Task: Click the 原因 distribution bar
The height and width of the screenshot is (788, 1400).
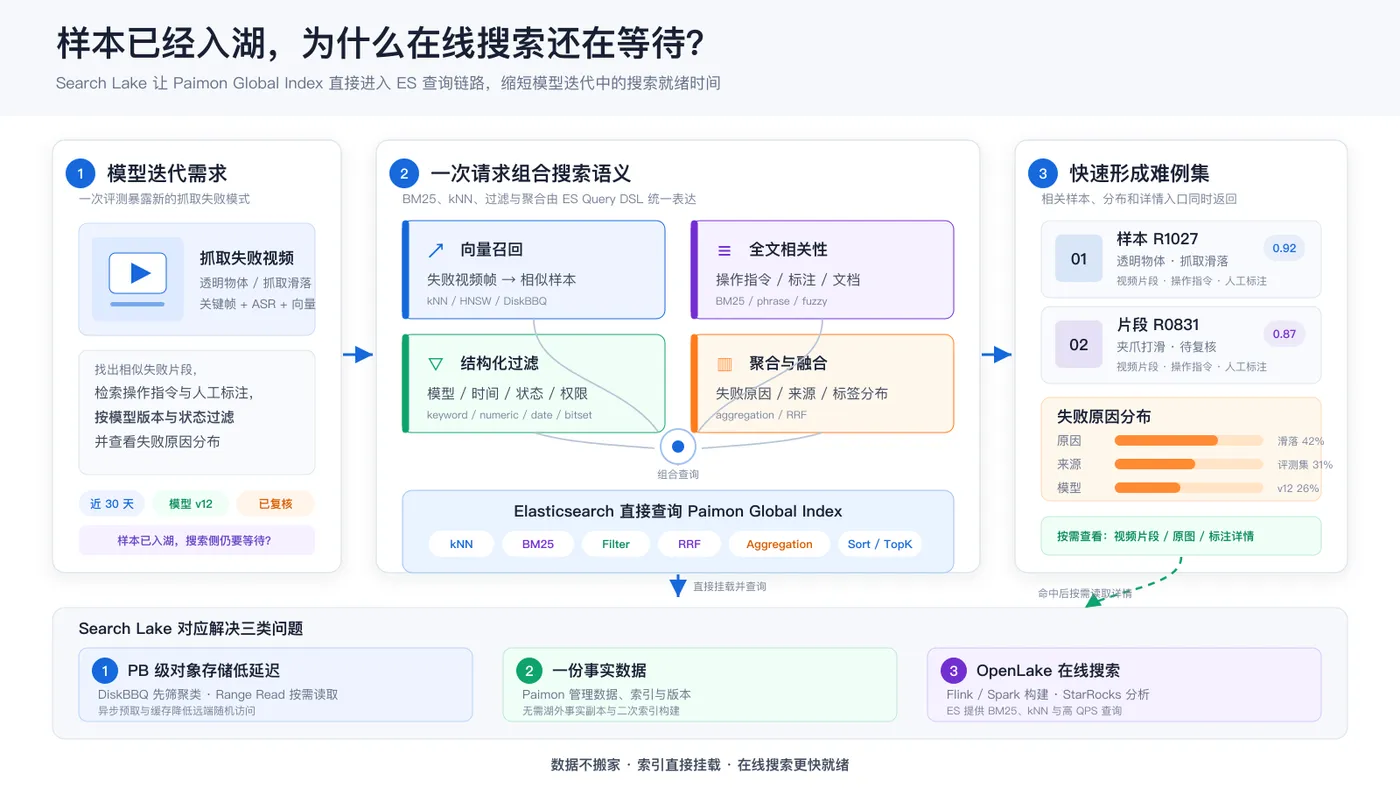Action: pyautogui.click(x=1189, y=441)
